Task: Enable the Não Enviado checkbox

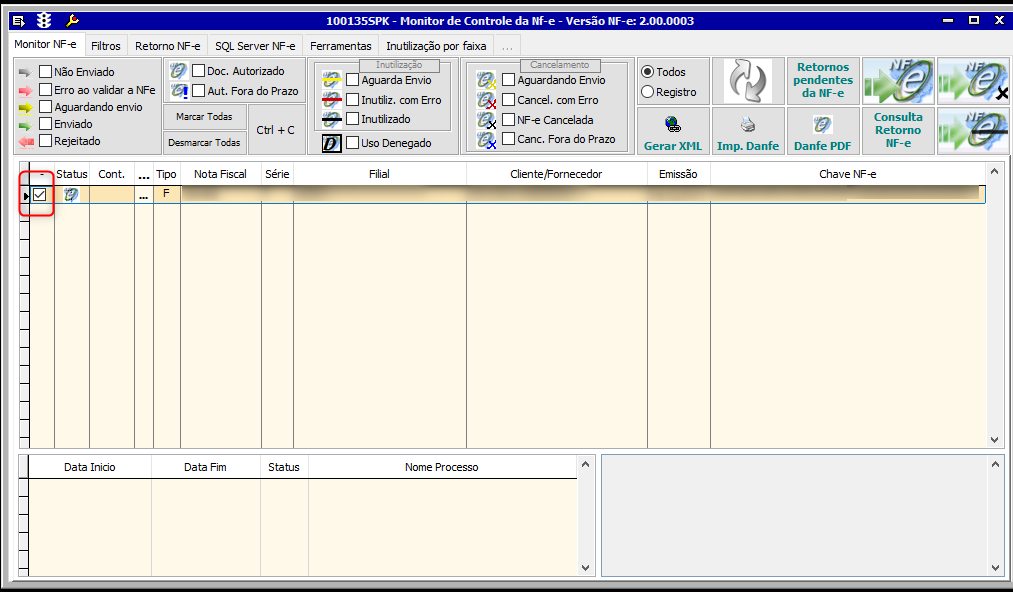Action: point(45,72)
